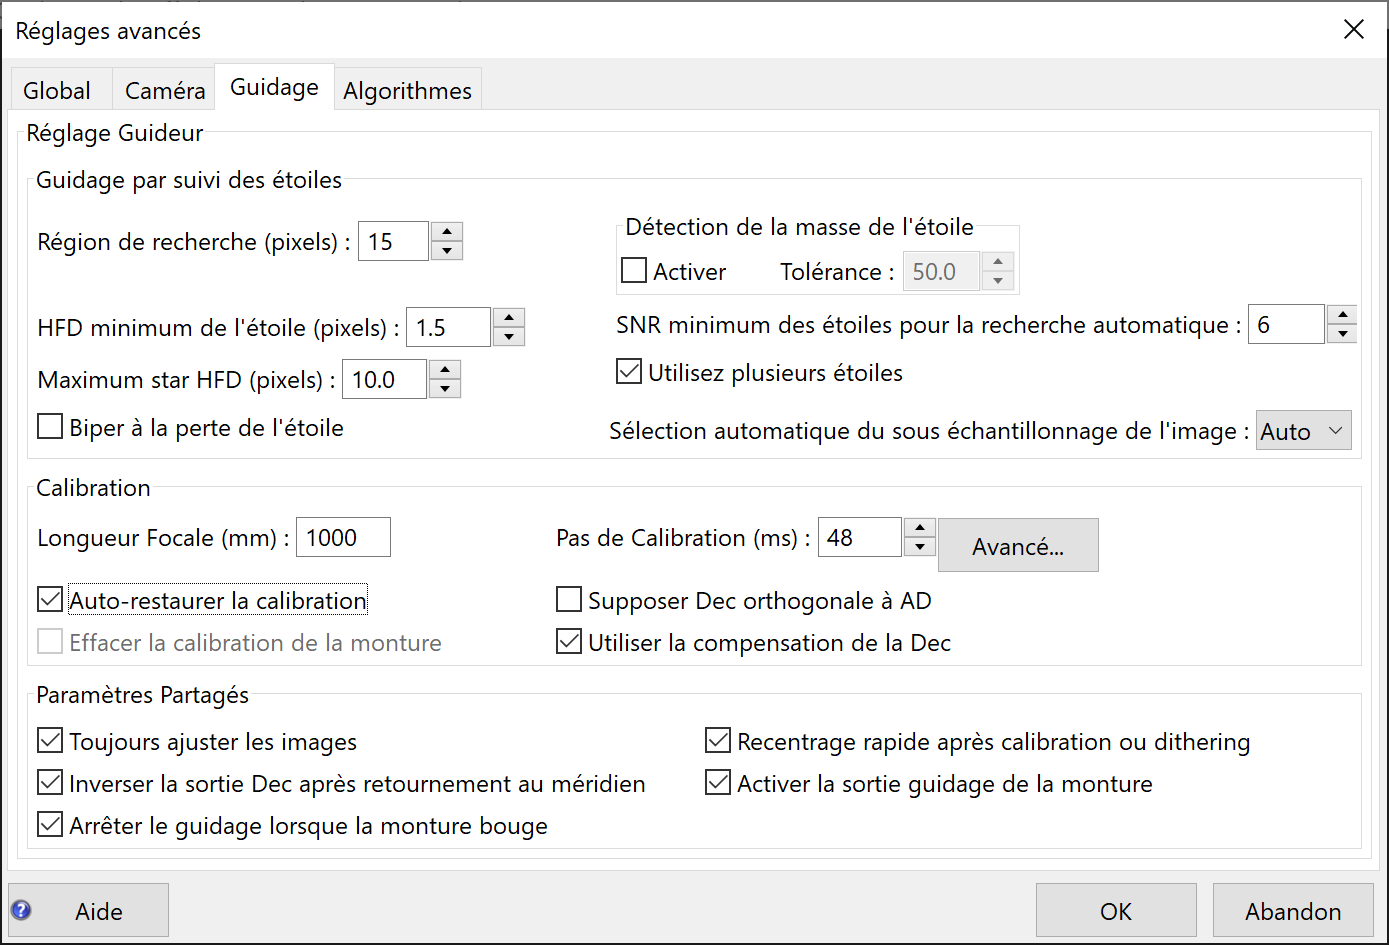
Task: Open the Caméra tab
Action: pos(165,91)
